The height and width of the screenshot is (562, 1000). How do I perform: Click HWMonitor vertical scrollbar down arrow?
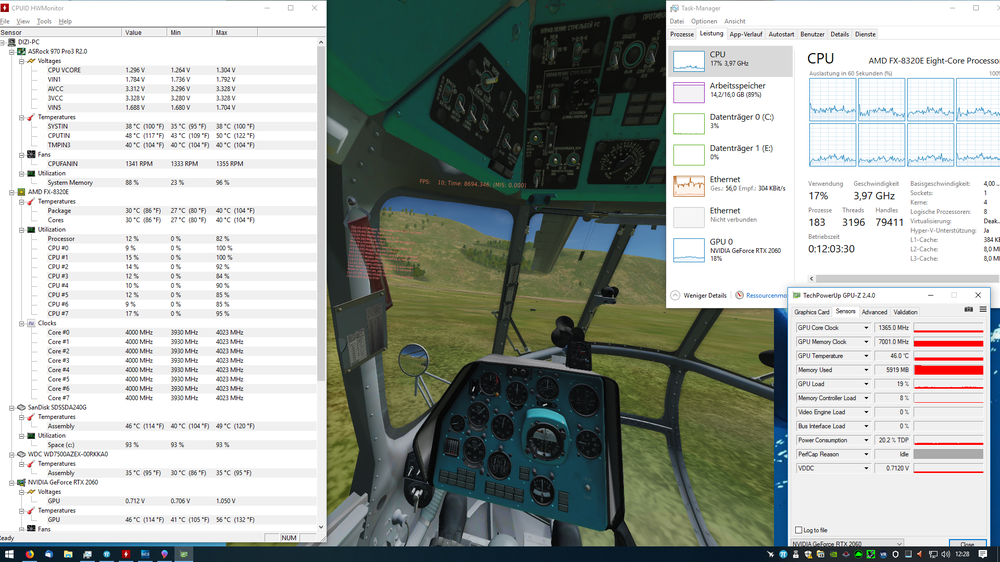(321, 527)
